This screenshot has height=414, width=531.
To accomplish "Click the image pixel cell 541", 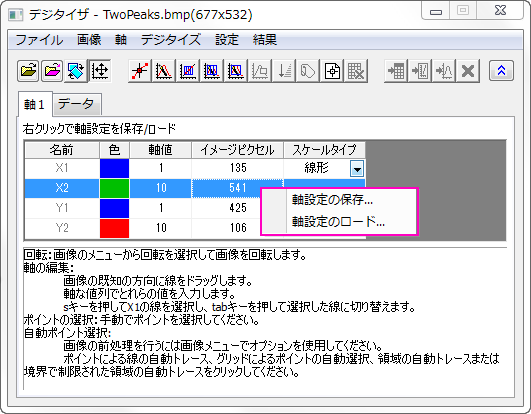I will tap(238, 188).
